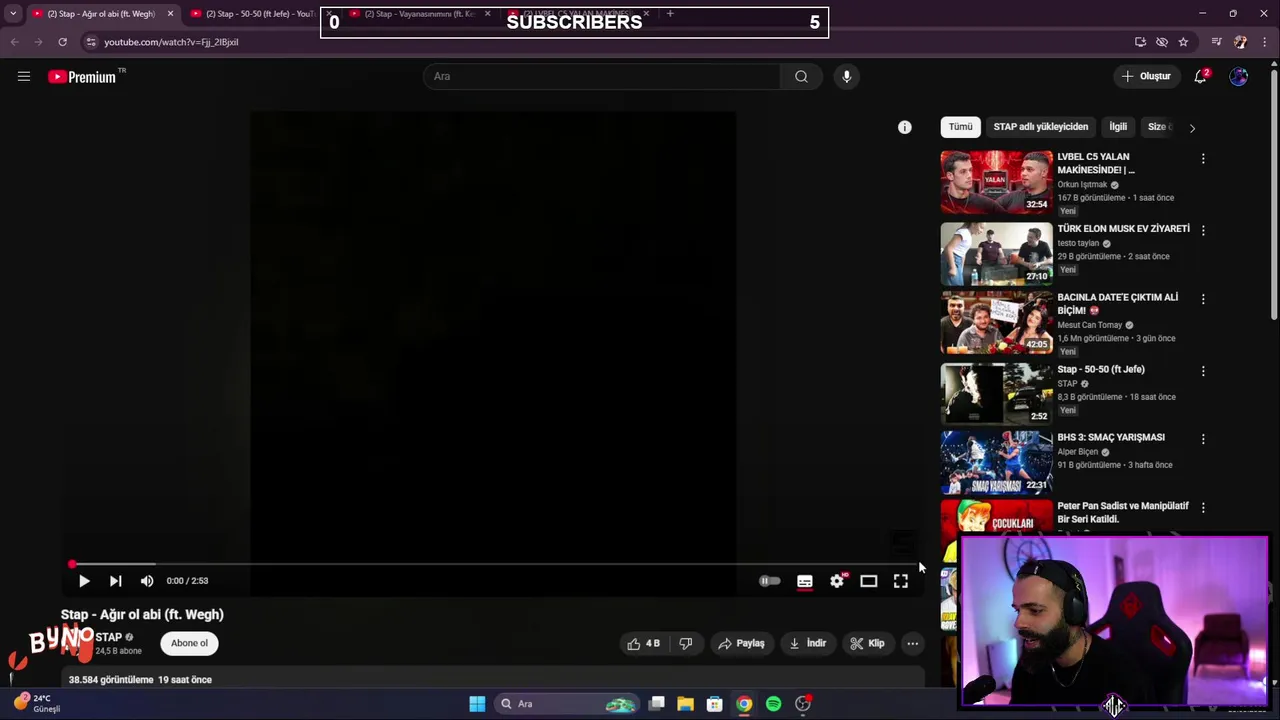
Task: Mute the video volume
Action: coord(147,581)
